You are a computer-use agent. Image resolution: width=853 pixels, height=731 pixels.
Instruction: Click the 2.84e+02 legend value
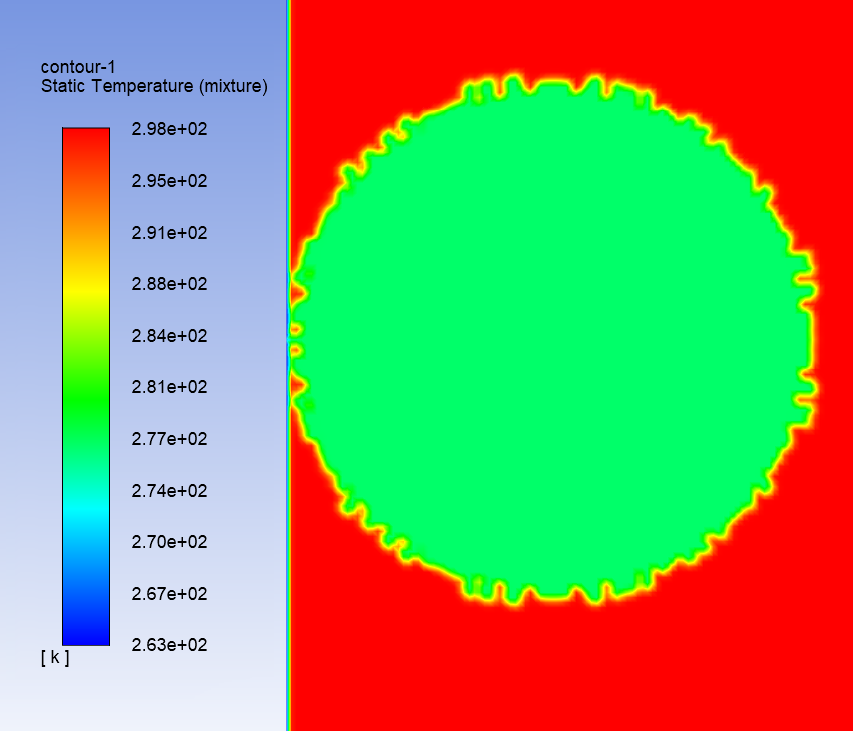pos(169,336)
